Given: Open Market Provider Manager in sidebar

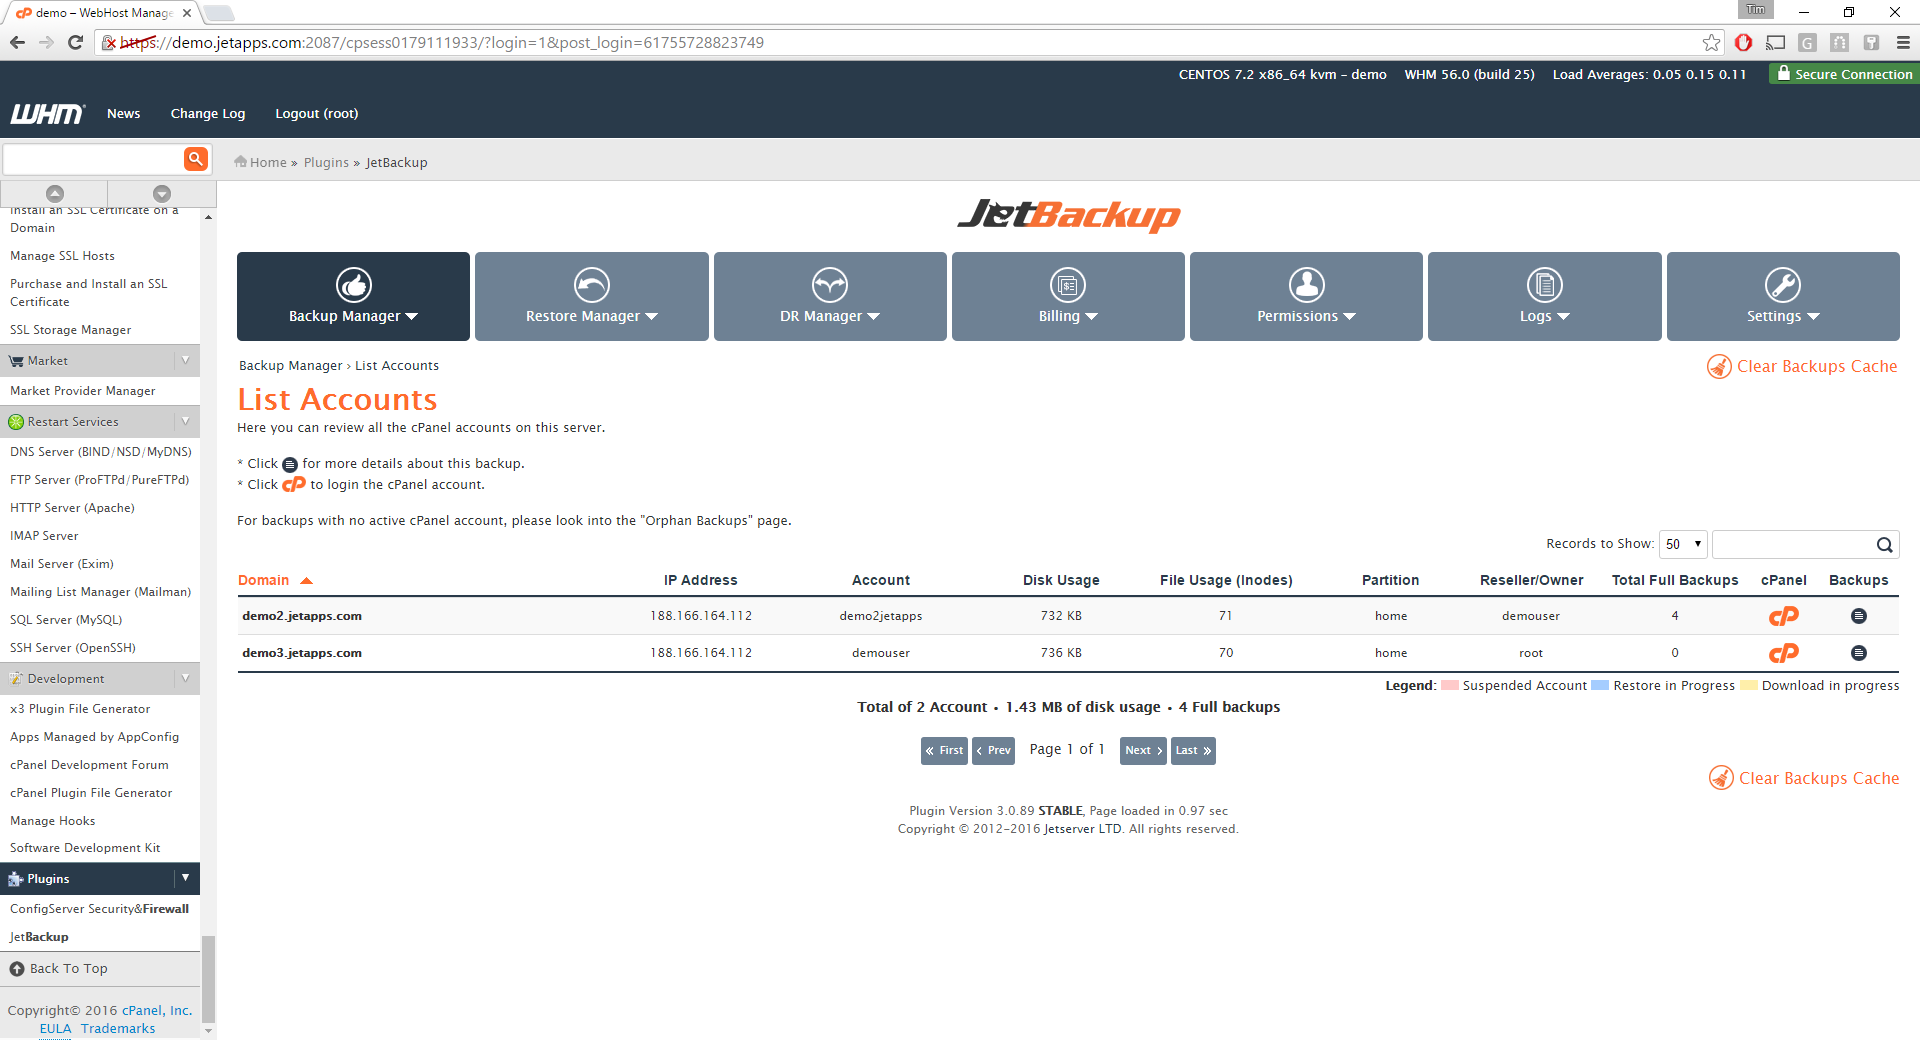Looking at the screenshot, I should [x=83, y=390].
